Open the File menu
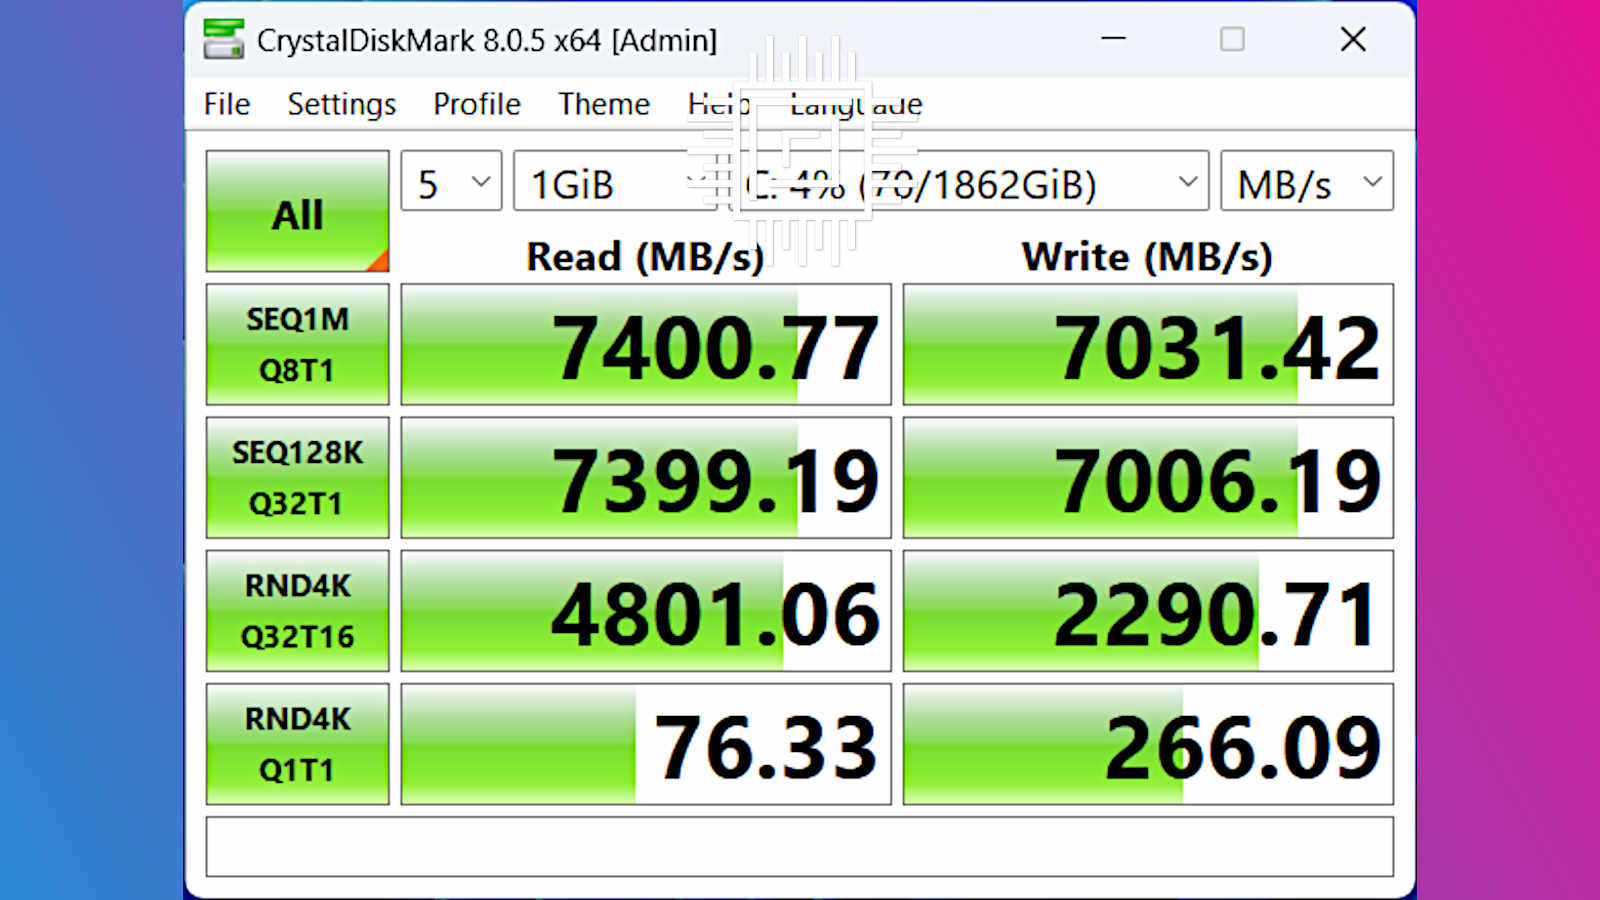Image resolution: width=1600 pixels, height=900 pixels. 226,103
